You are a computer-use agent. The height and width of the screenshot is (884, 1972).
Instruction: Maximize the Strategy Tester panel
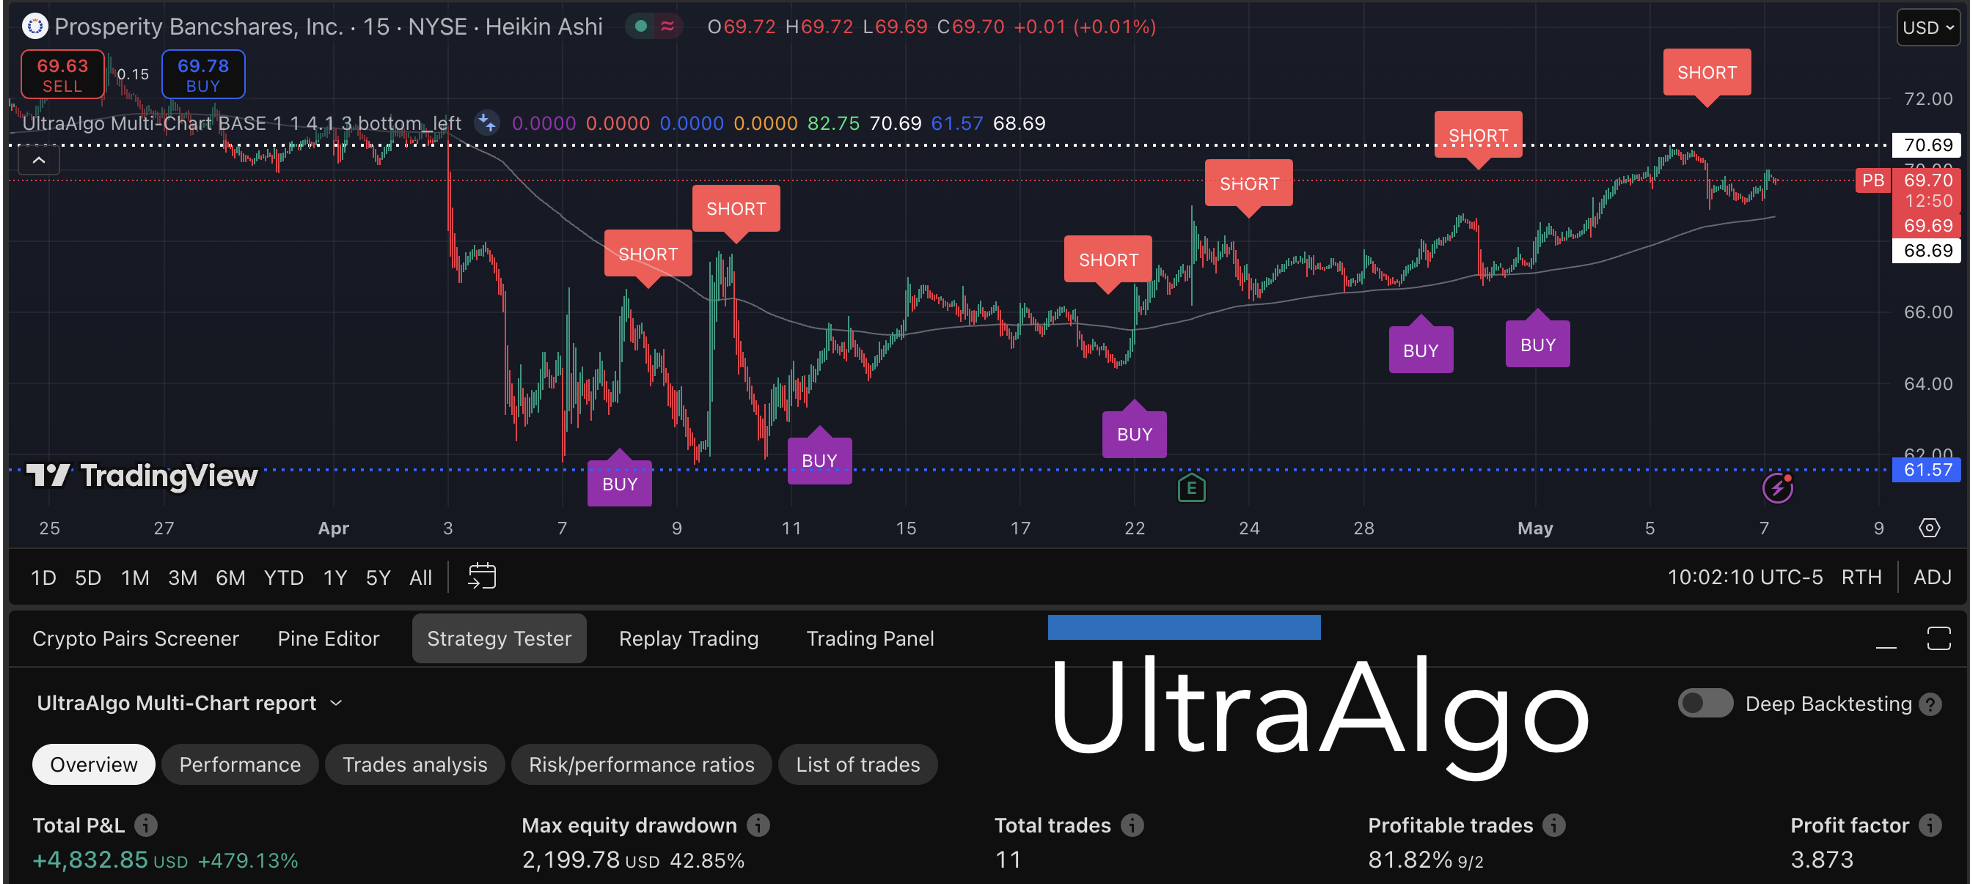tap(1939, 638)
